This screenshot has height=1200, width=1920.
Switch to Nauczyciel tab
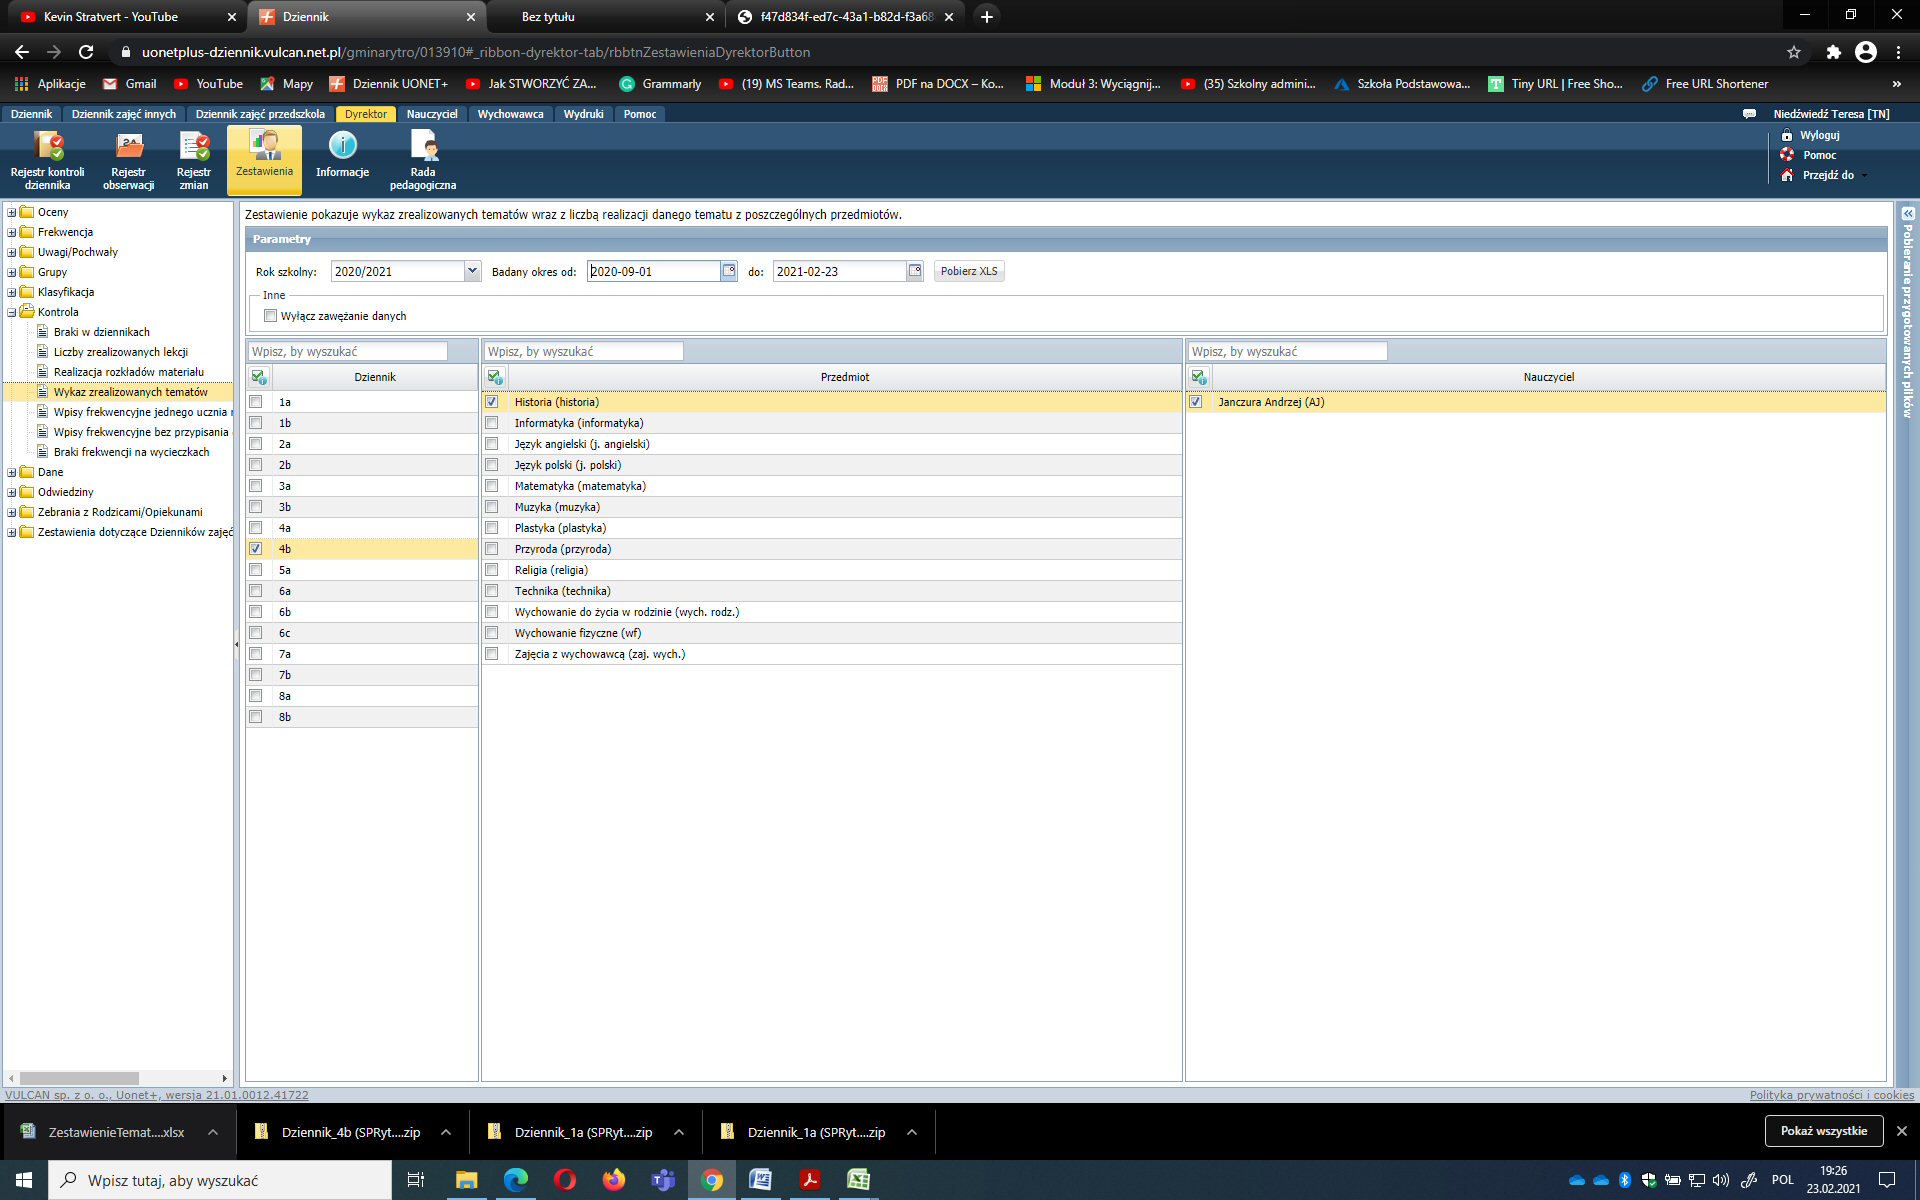[x=431, y=114]
